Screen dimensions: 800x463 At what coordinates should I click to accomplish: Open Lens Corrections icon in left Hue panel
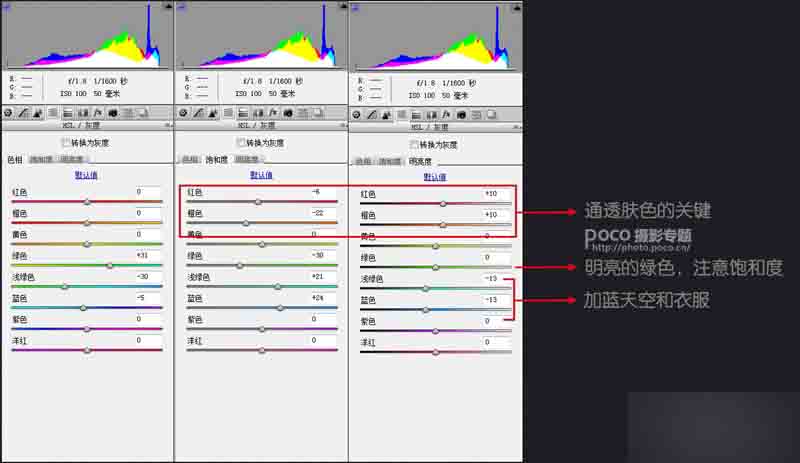(83, 113)
